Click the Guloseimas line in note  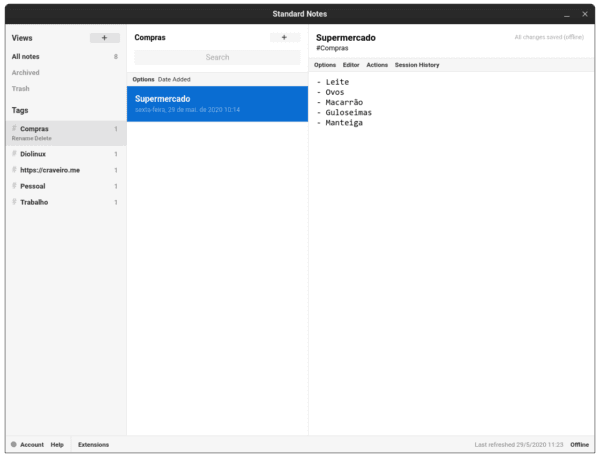(344, 112)
